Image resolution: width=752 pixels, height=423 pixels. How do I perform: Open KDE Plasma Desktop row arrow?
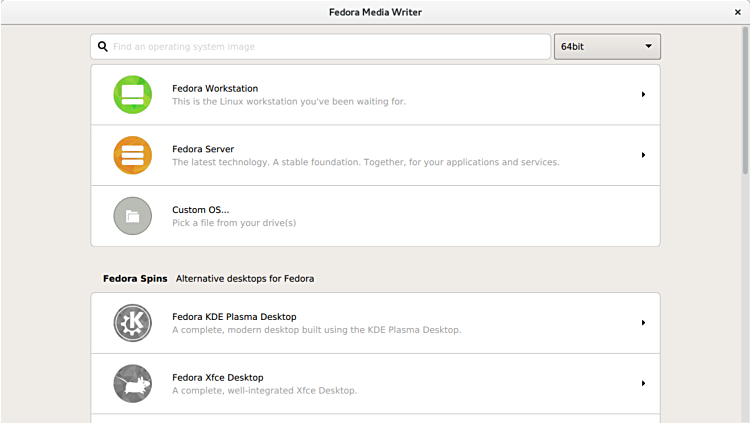[x=643, y=323]
